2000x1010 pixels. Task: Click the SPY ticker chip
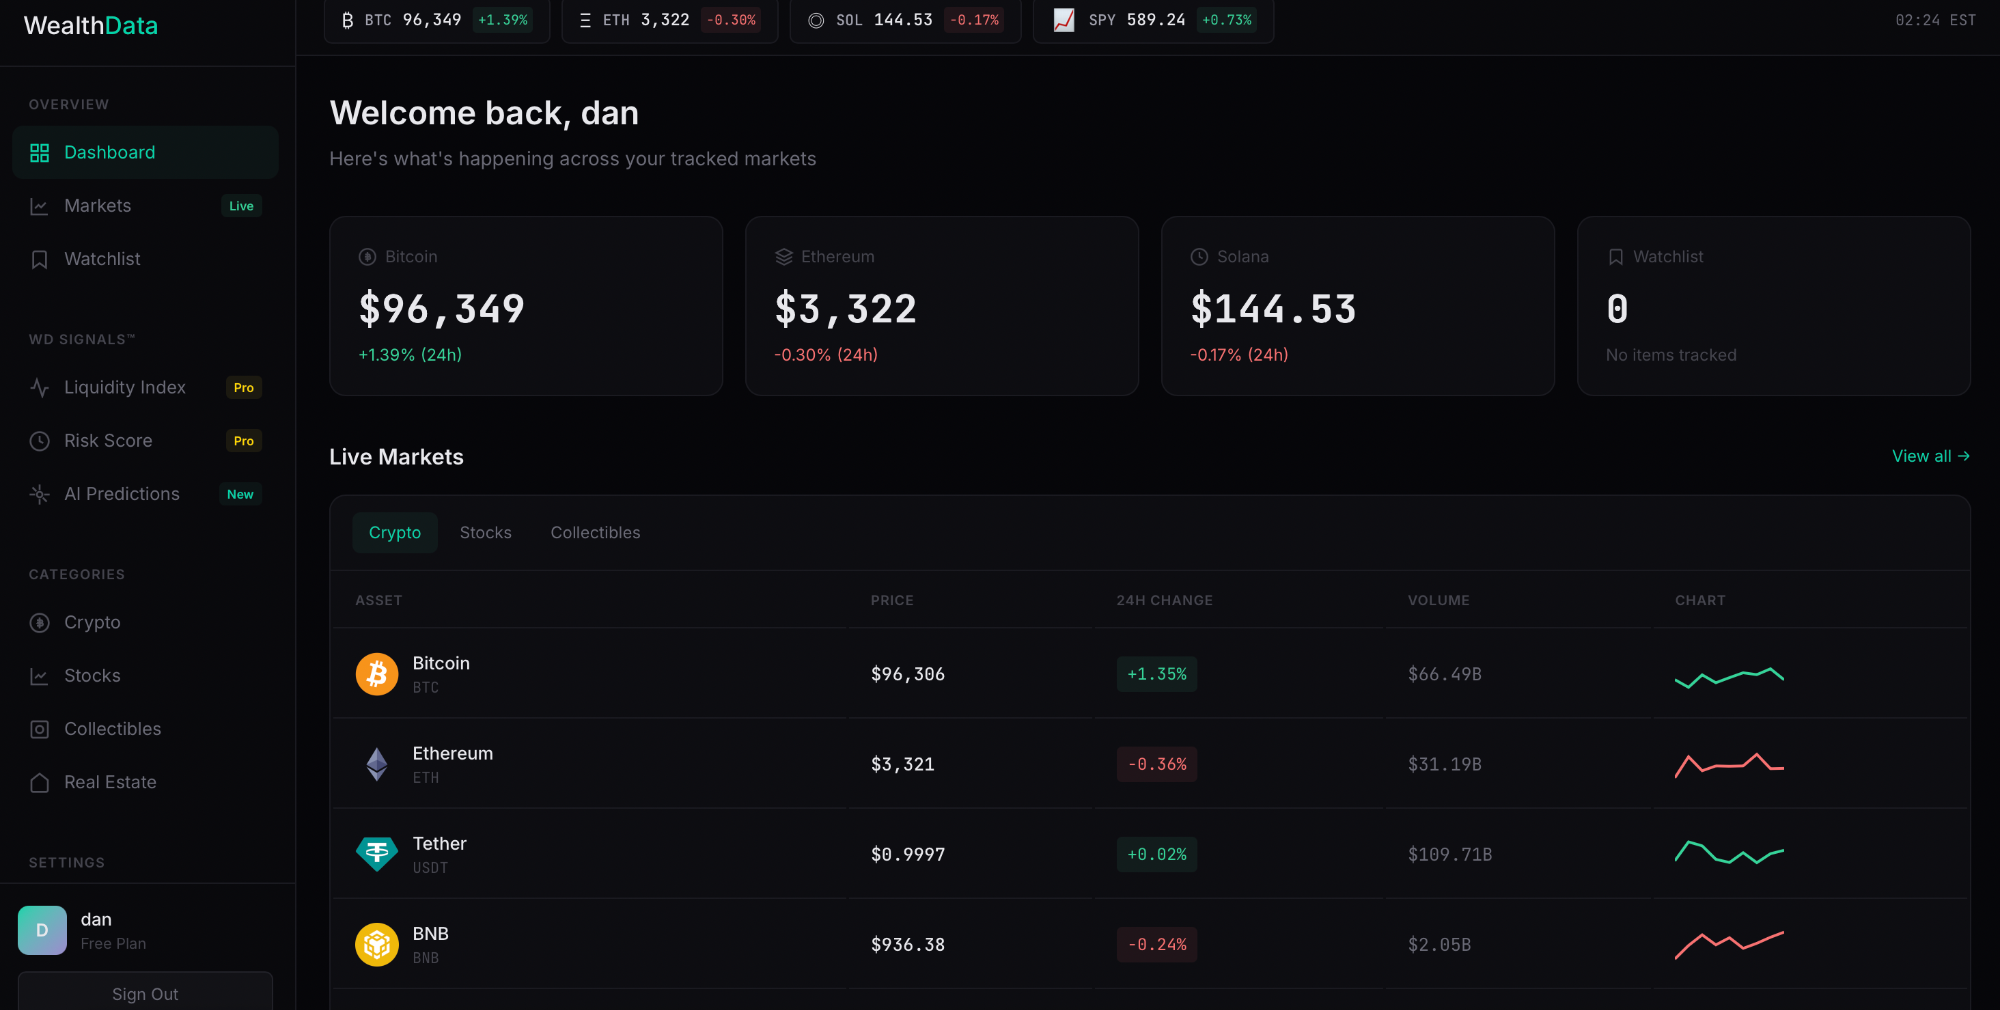[1153, 19]
